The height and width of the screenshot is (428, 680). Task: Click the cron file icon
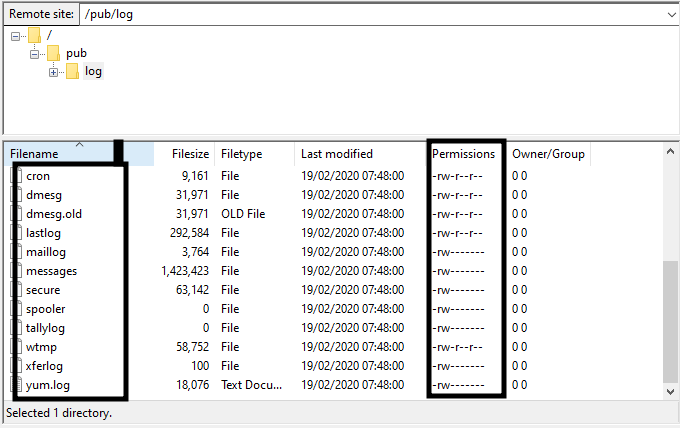[x=17, y=176]
